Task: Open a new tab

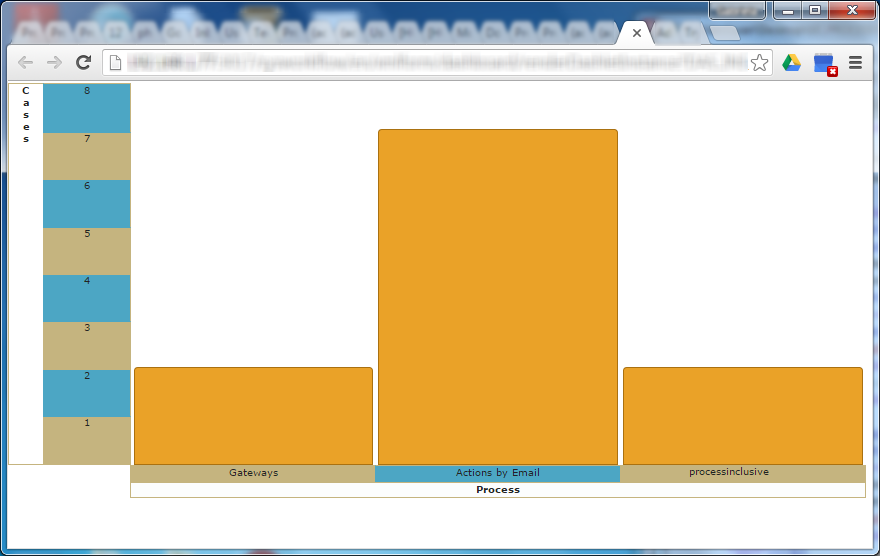Action: tap(724, 33)
